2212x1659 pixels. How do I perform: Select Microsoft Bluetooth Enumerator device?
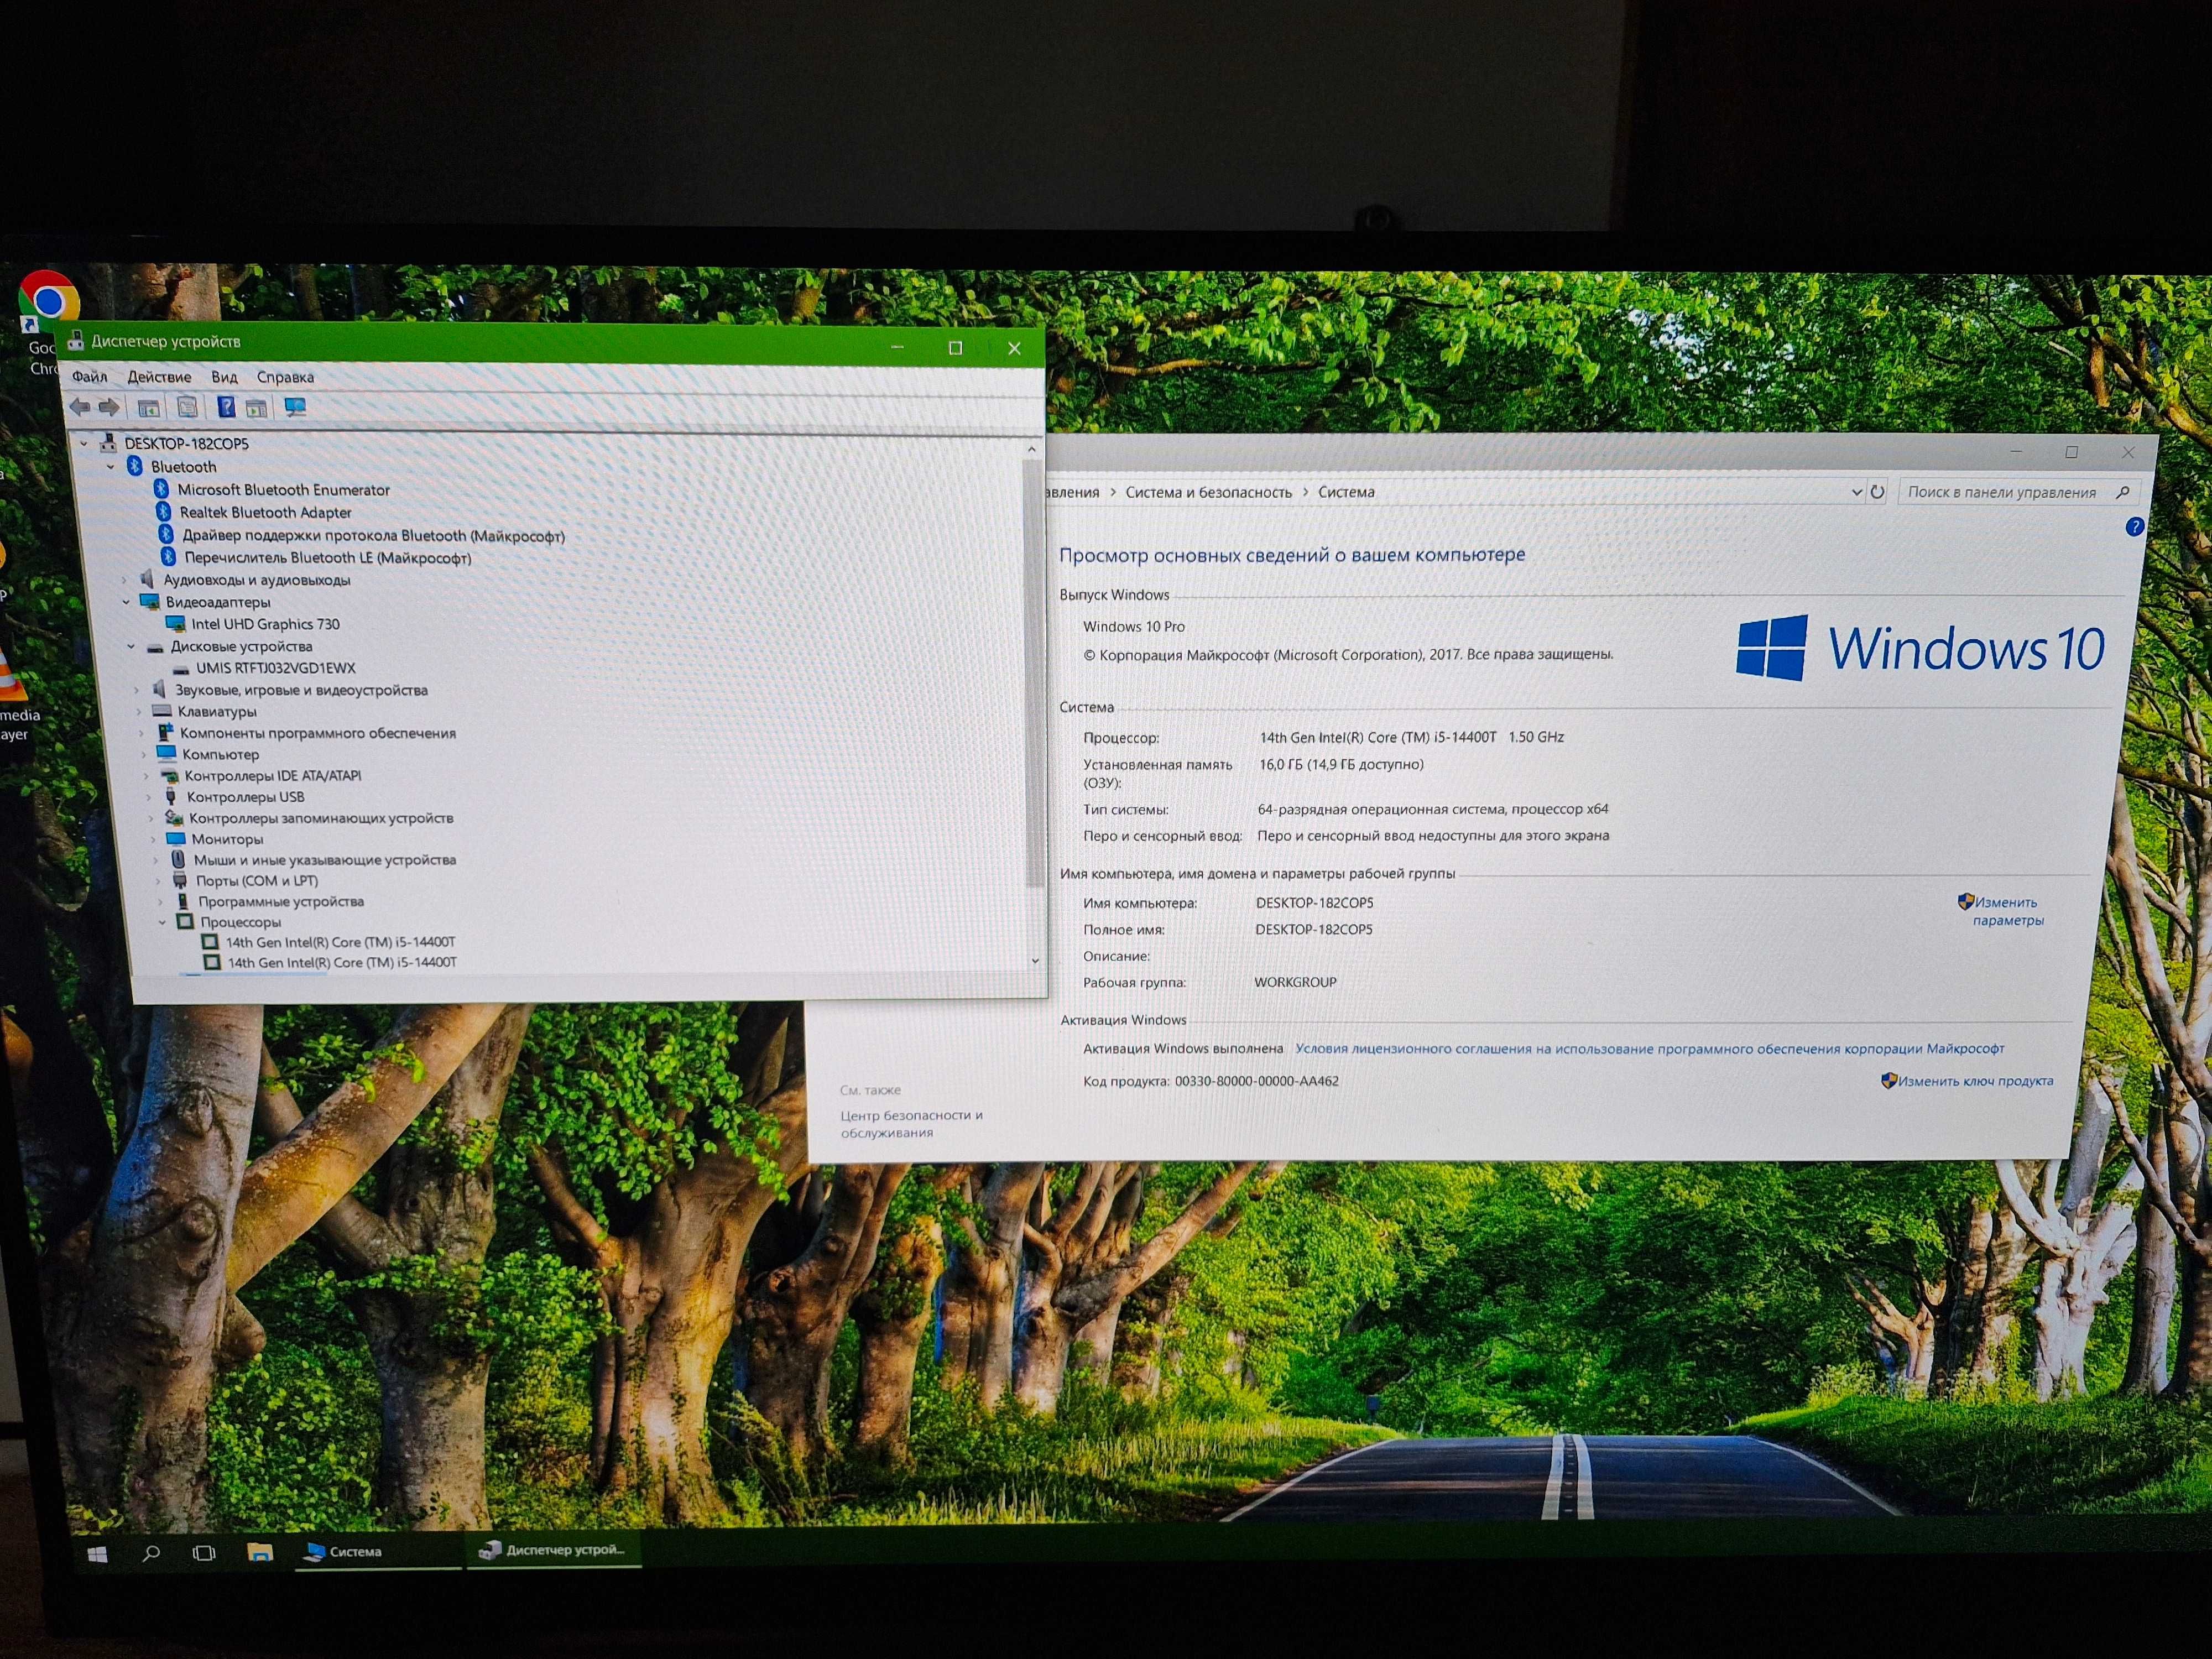[283, 490]
